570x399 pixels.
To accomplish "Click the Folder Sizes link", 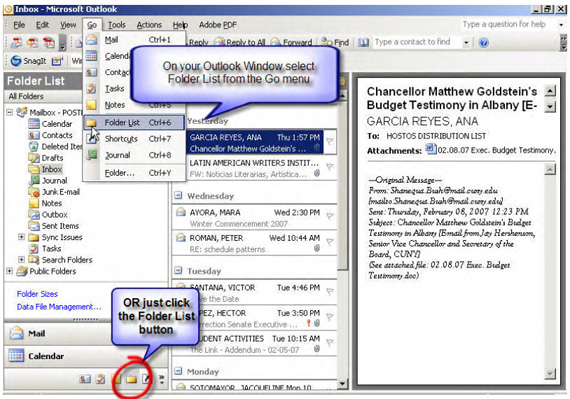I will 37,294.
